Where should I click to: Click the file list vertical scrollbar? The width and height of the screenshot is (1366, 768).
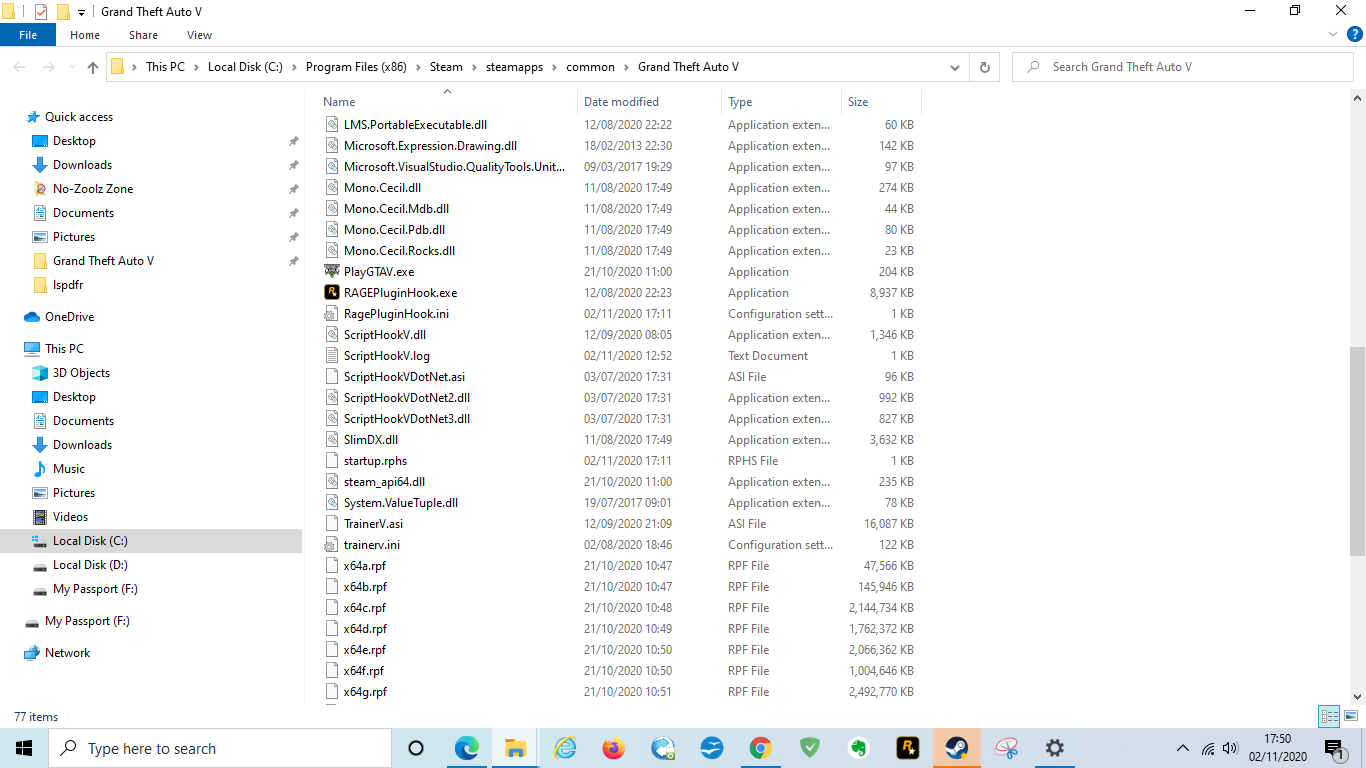(x=1357, y=450)
